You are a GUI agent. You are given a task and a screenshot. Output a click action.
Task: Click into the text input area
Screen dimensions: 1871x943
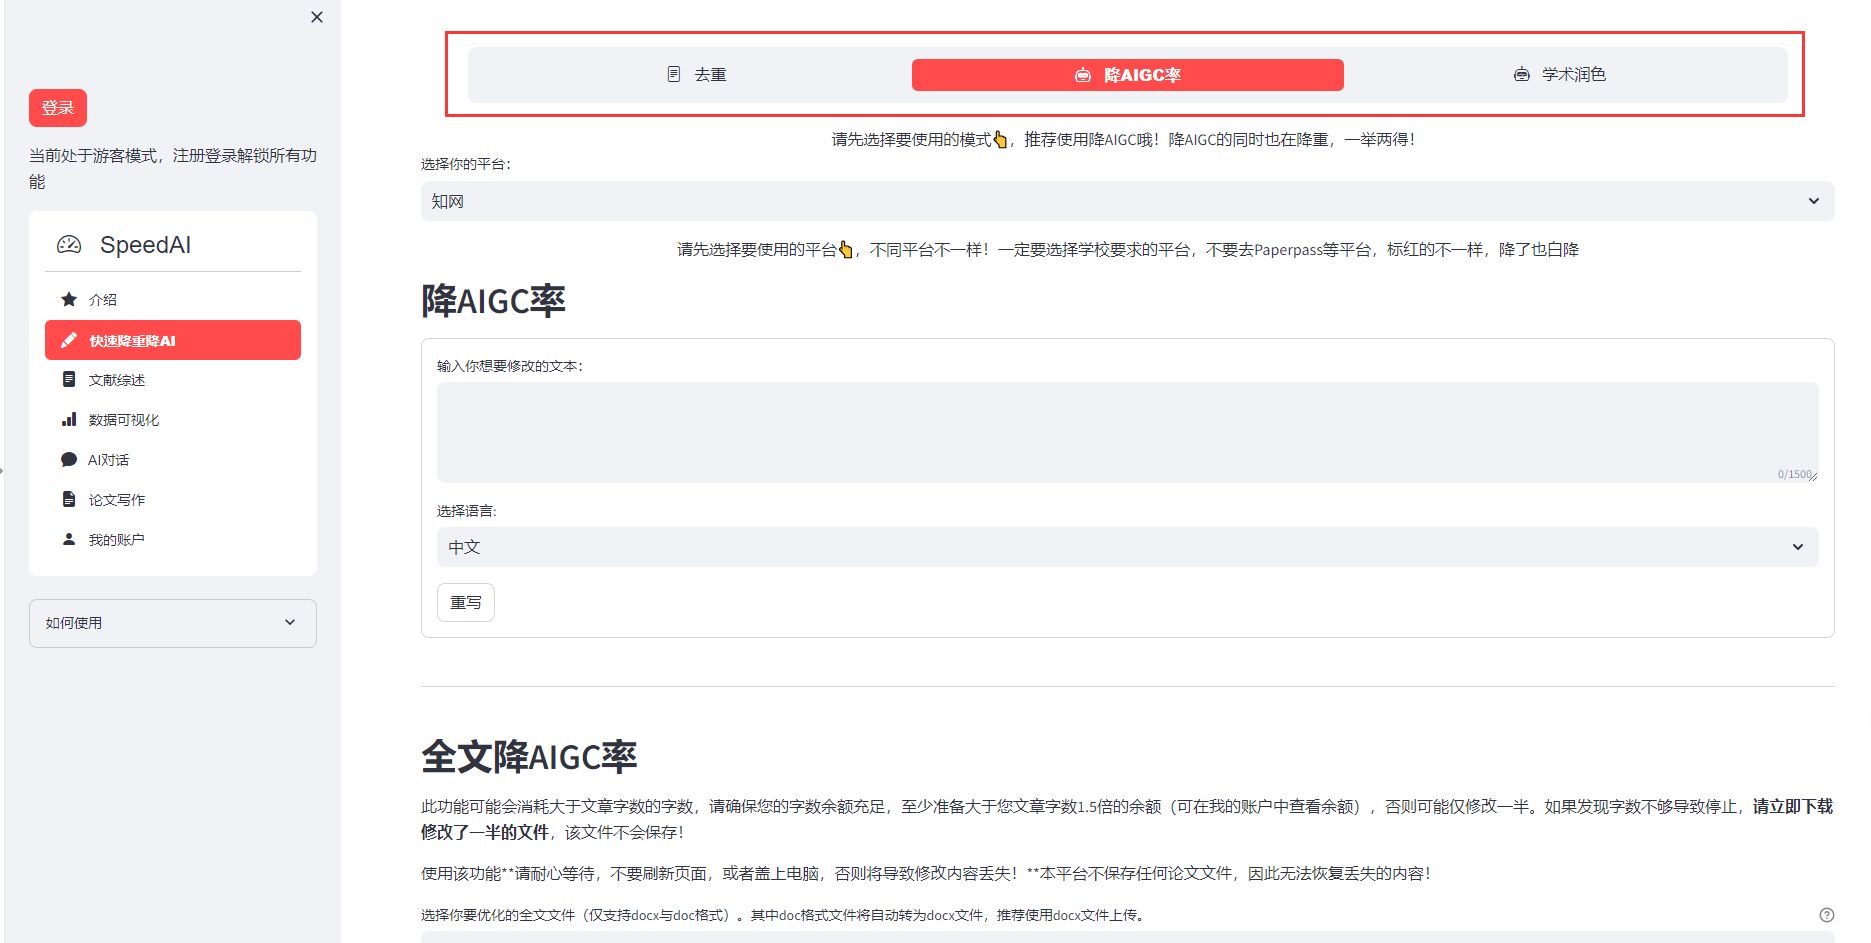(1127, 432)
